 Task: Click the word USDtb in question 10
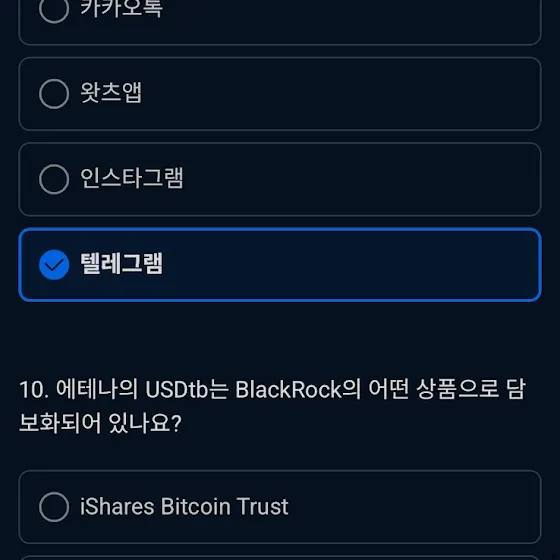176,389
